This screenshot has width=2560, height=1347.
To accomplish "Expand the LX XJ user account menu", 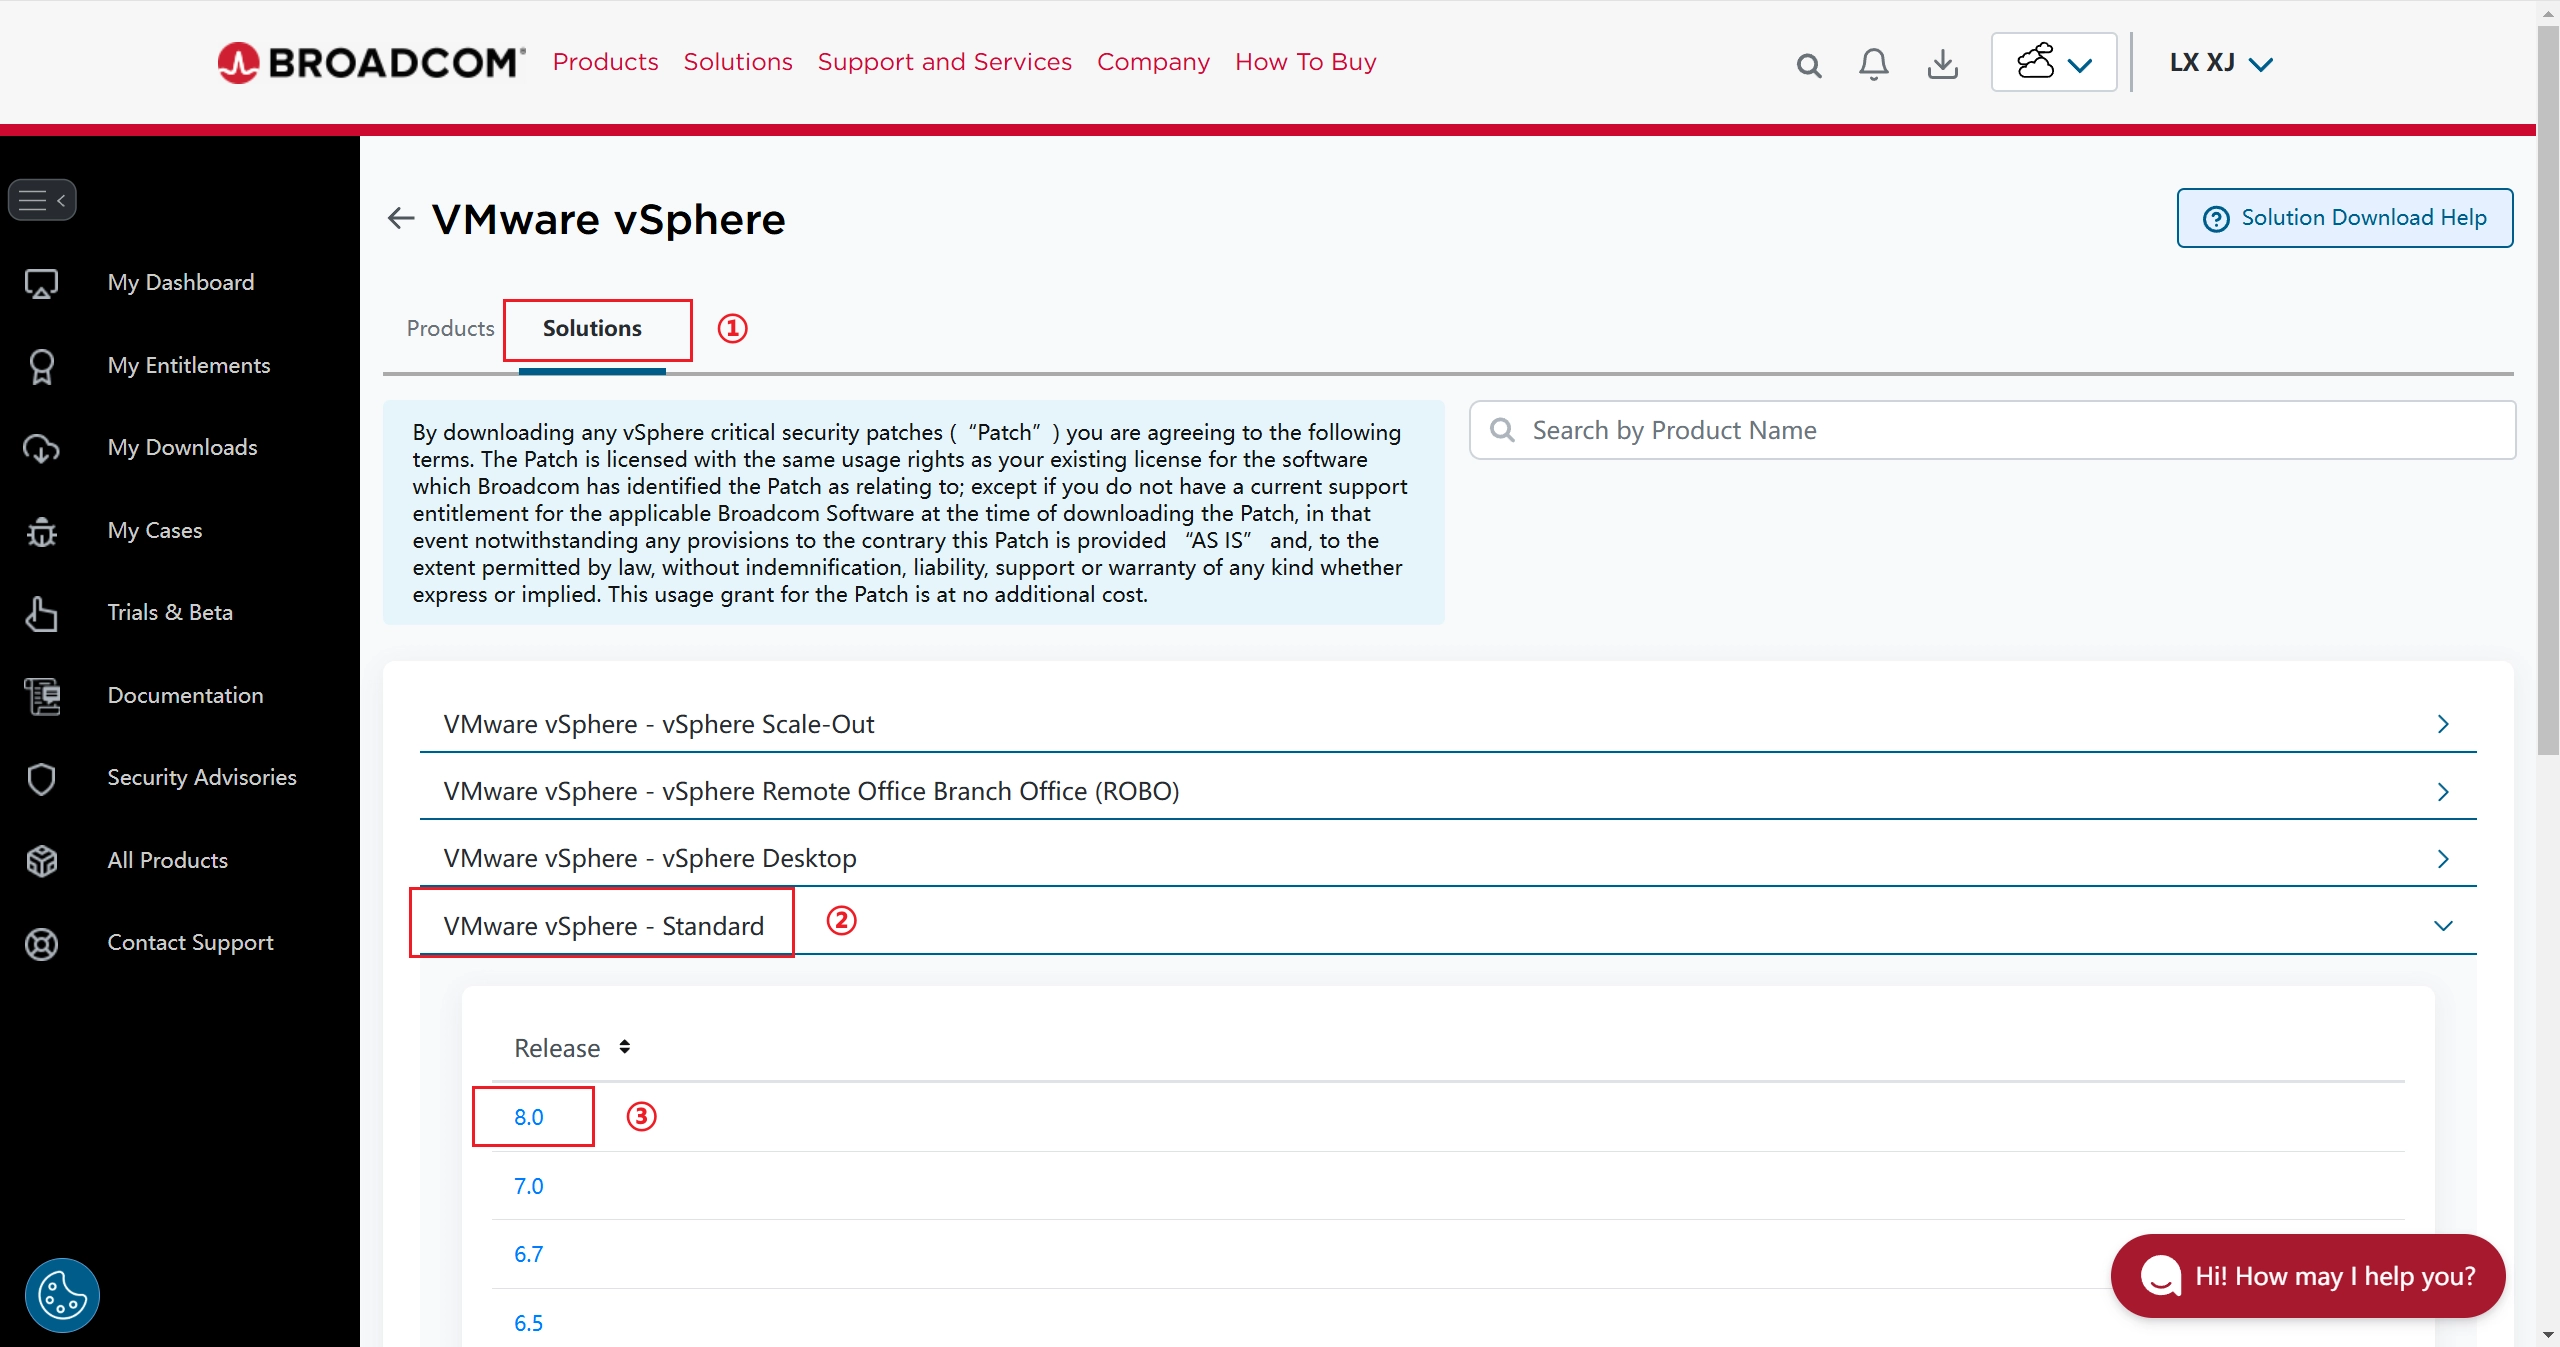I will pyautogui.click(x=2221, y=63).
